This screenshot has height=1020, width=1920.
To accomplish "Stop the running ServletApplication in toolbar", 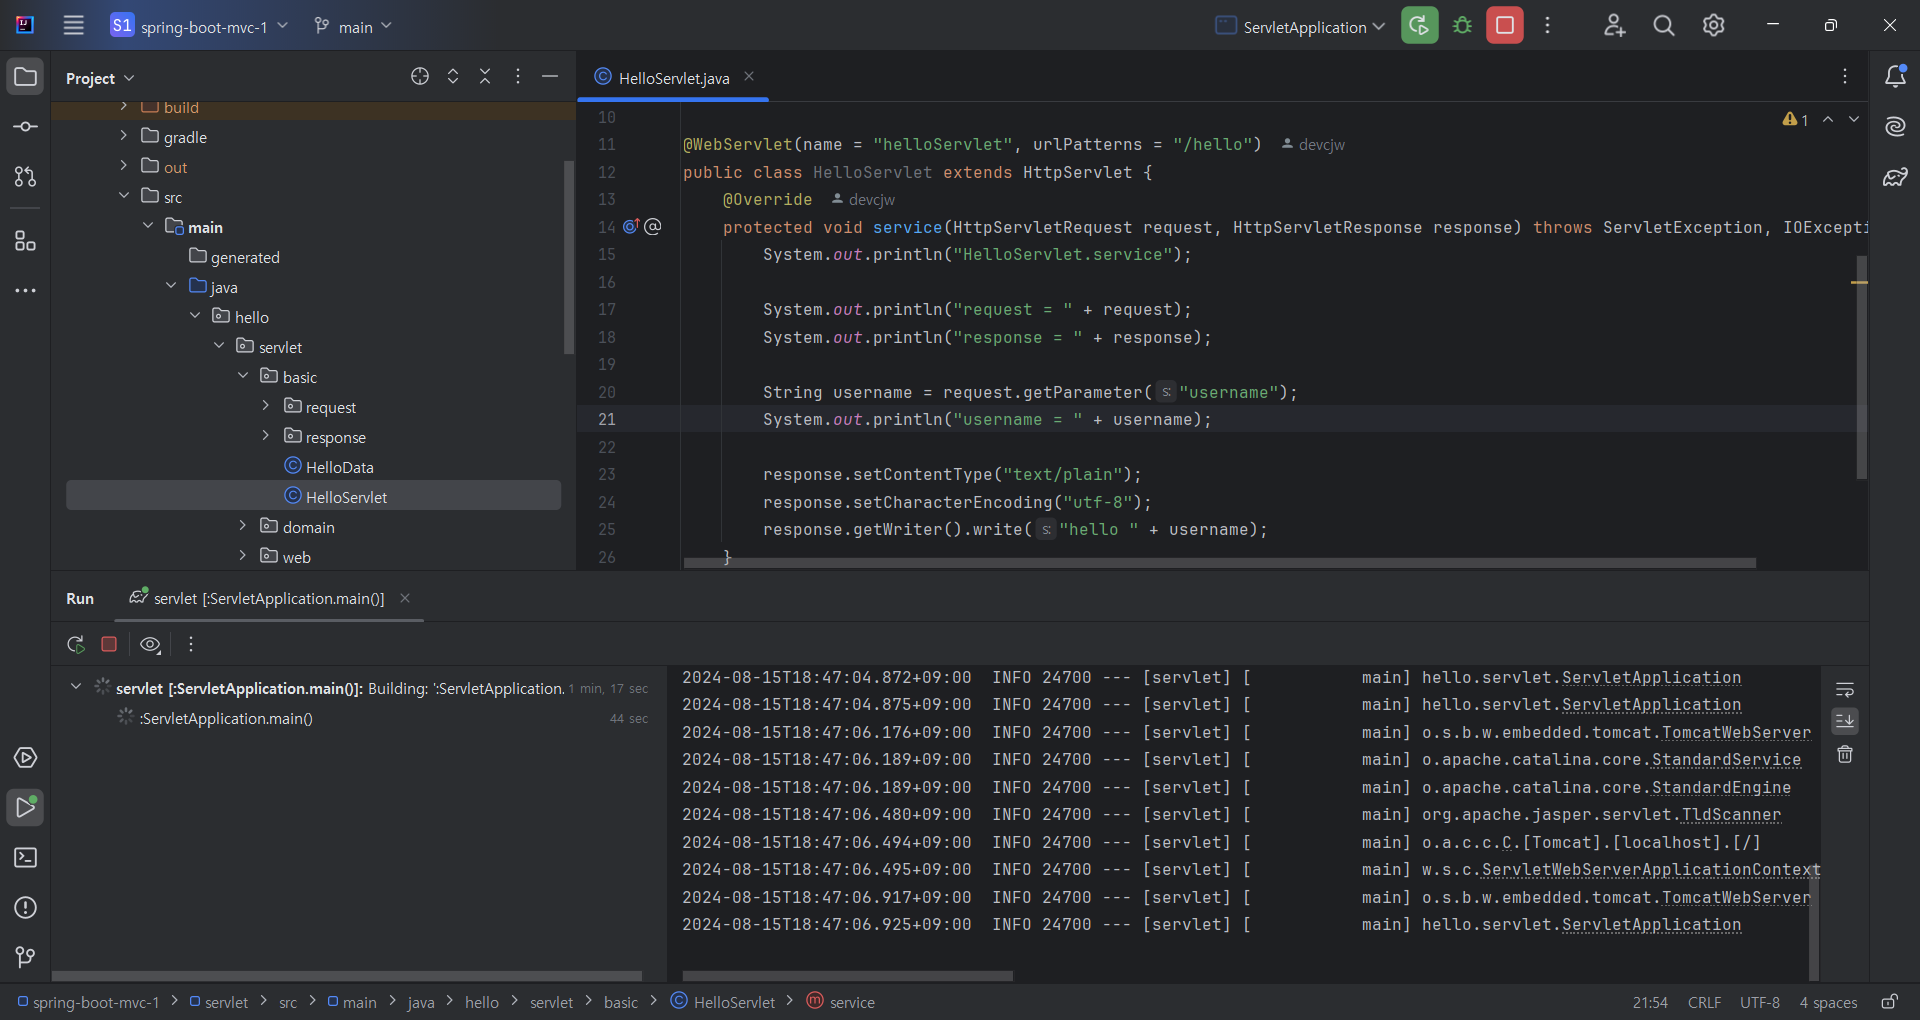I will point(1505,26).
